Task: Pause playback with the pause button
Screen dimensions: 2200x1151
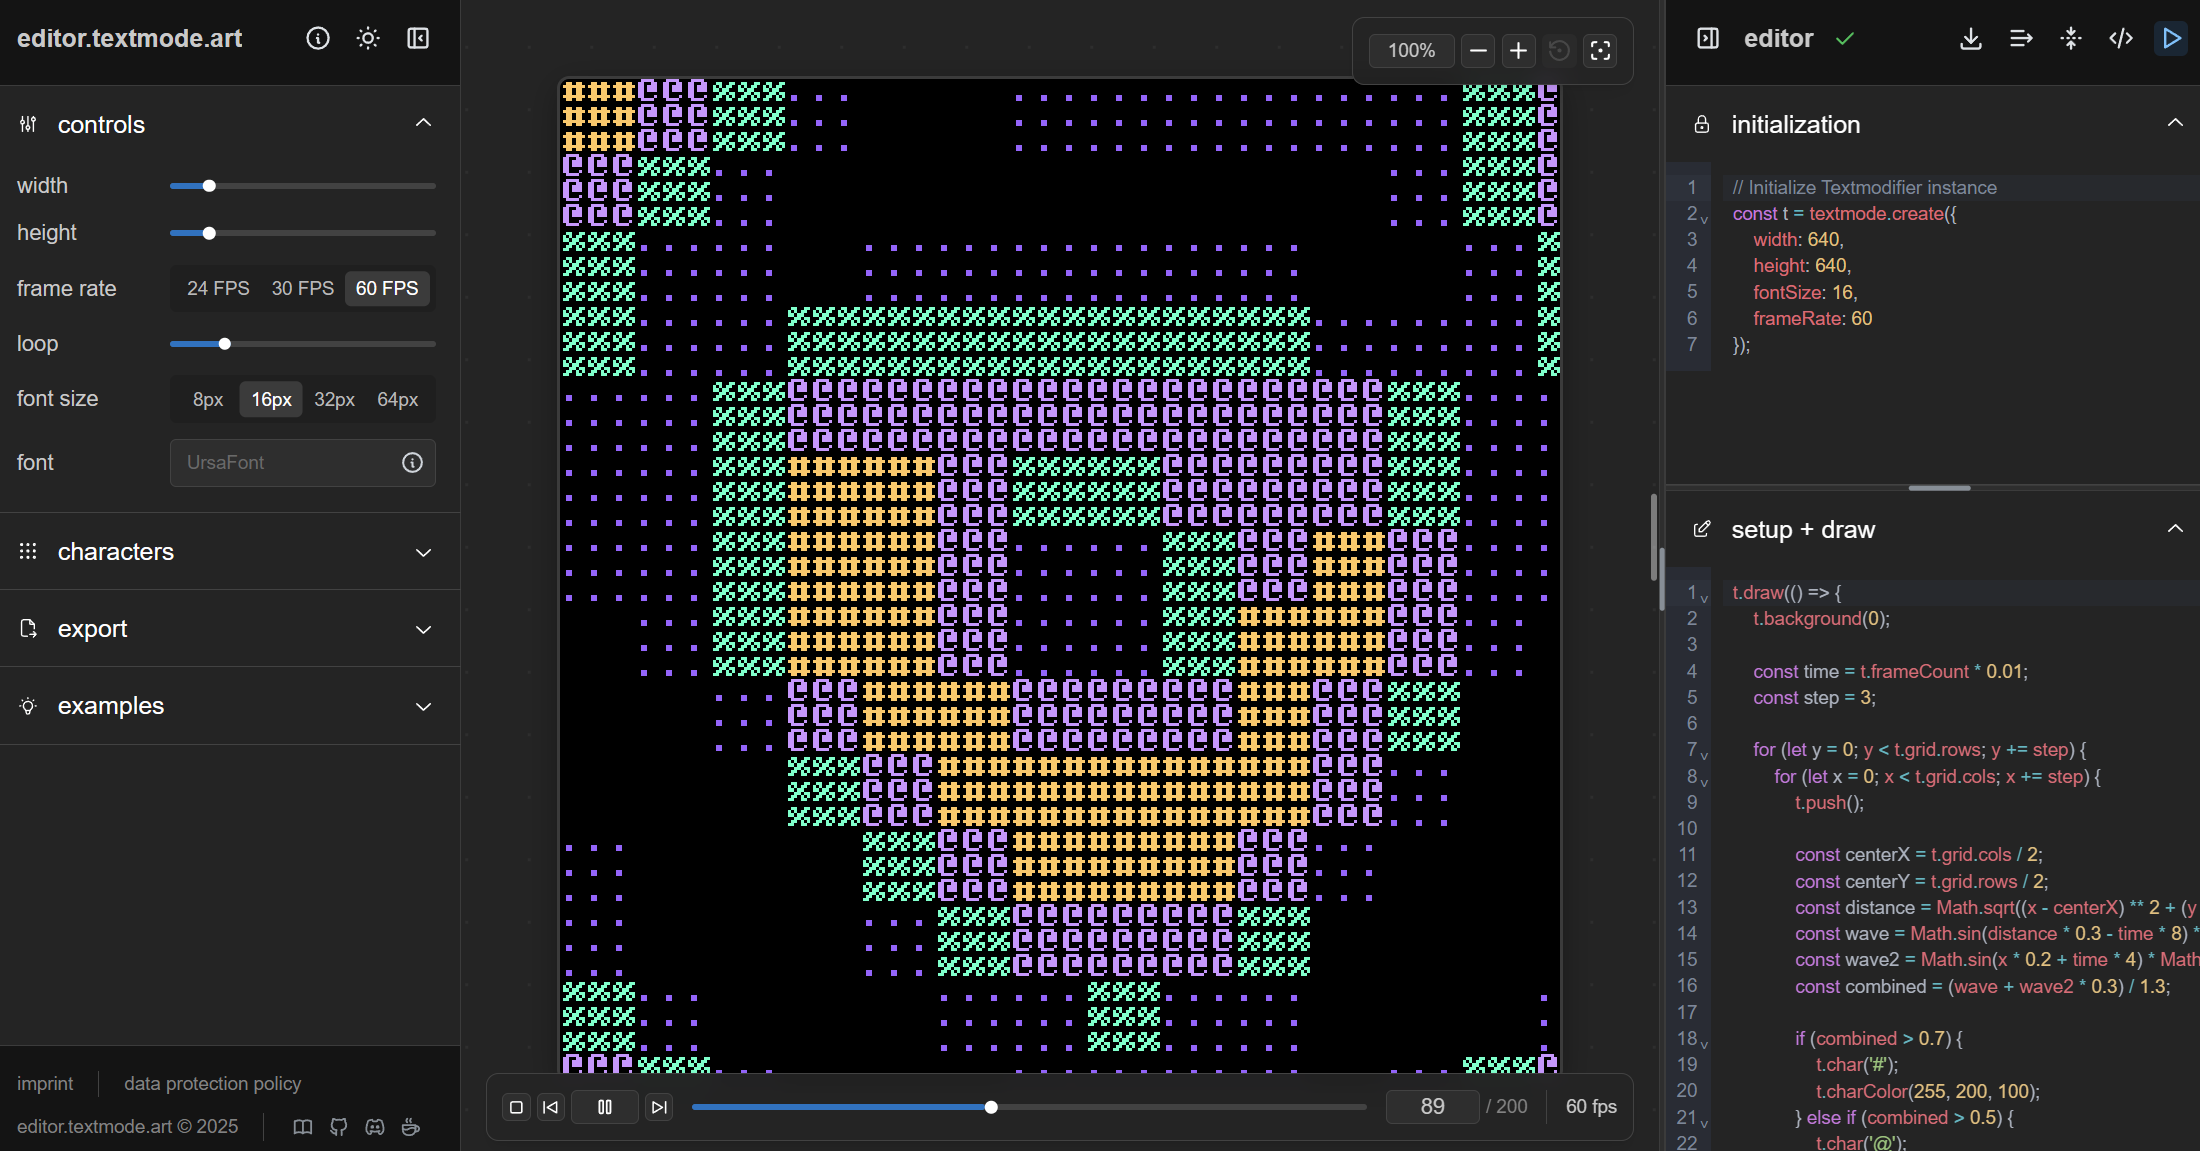Action: [x=604, y=1107]
